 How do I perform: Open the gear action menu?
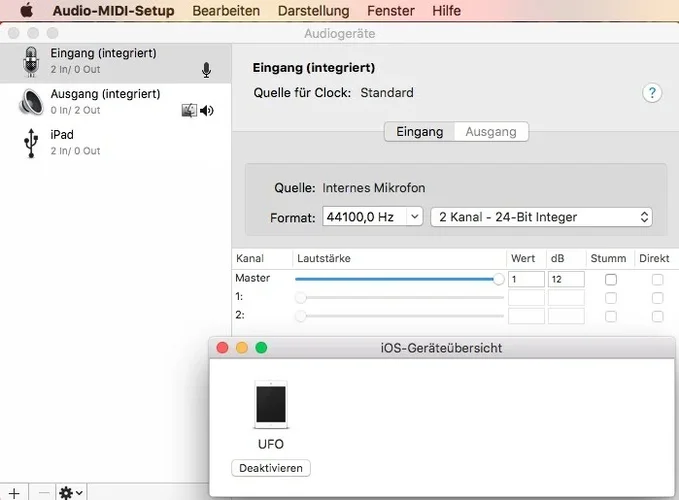[71, 493]
